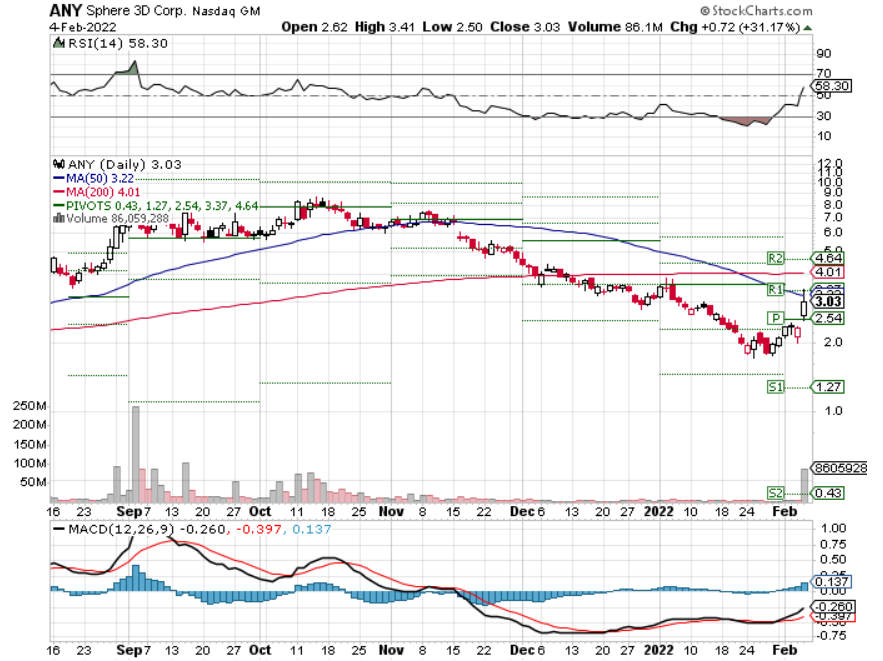Click the Feb label on the MACD panel axis
The image size is (883, 661).
[784, 650]
